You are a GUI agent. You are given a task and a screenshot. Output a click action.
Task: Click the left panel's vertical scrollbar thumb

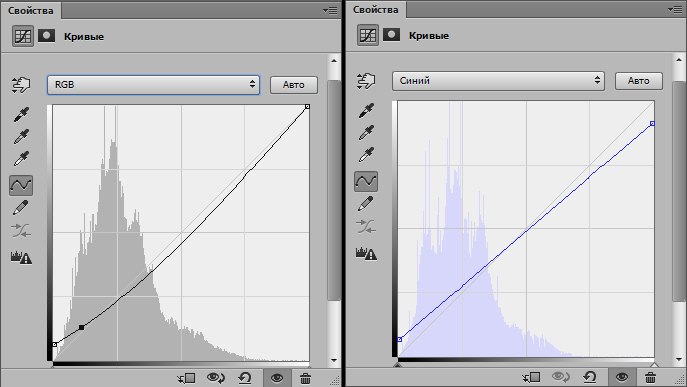pyautogui.click(x=334, y=190)
